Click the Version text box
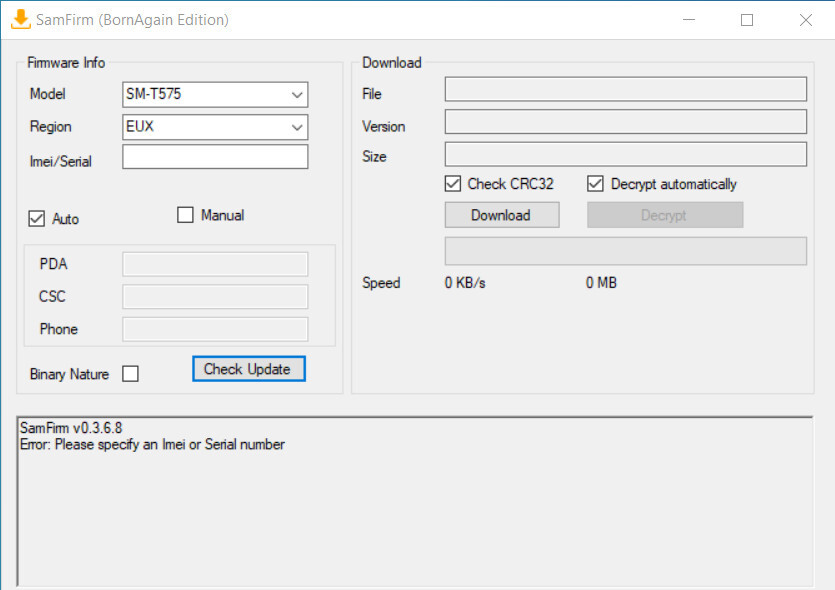 coord(626,122)
